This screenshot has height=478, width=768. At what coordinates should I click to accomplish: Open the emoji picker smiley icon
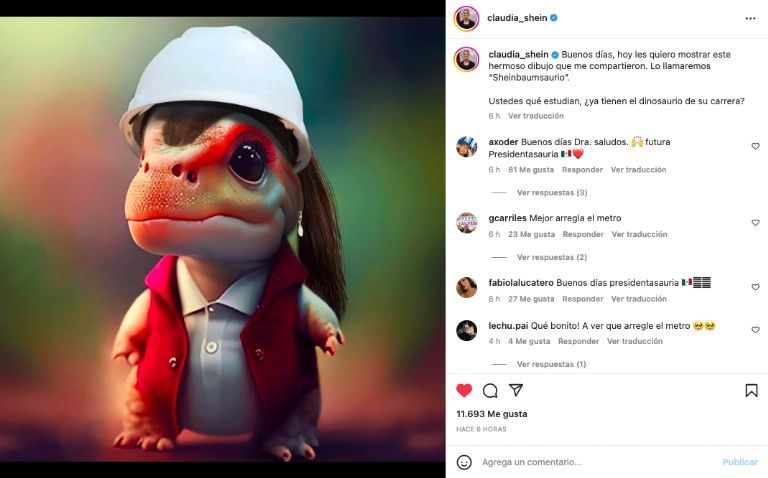click(x=464, y=462)
